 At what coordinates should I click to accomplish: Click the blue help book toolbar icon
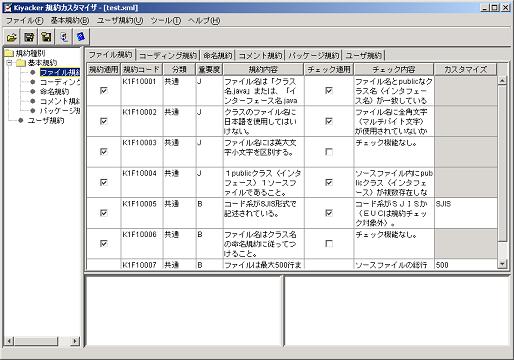tap(81, 37)
